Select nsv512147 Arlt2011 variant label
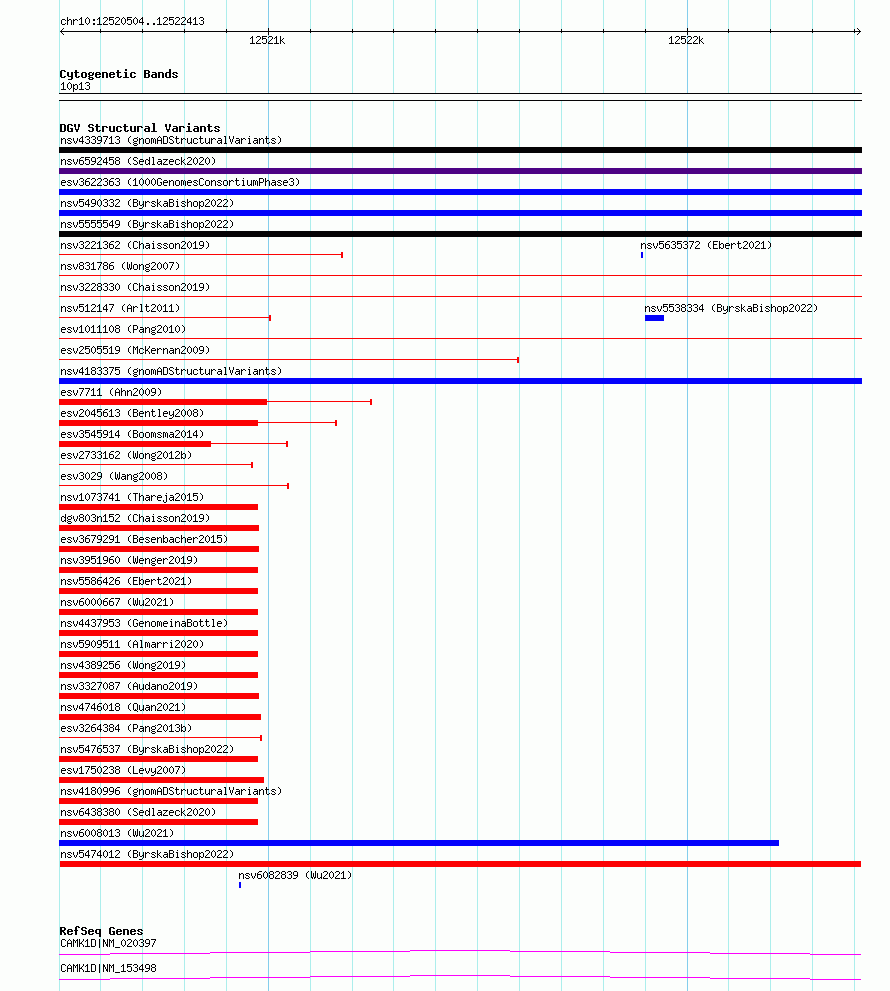 pyautogui.click(x=120, y=308)
